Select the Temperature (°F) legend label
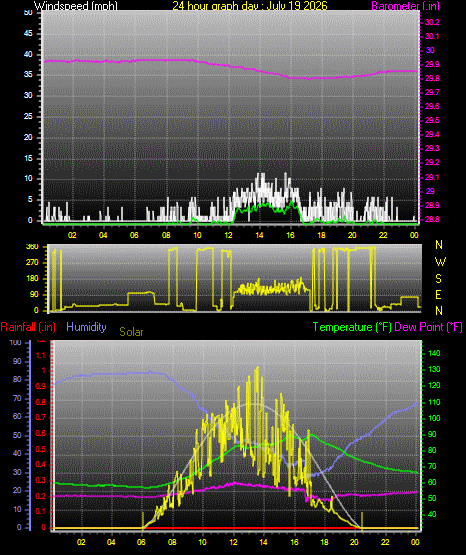This screenshot has height=555, width=466. click(352, 327)
